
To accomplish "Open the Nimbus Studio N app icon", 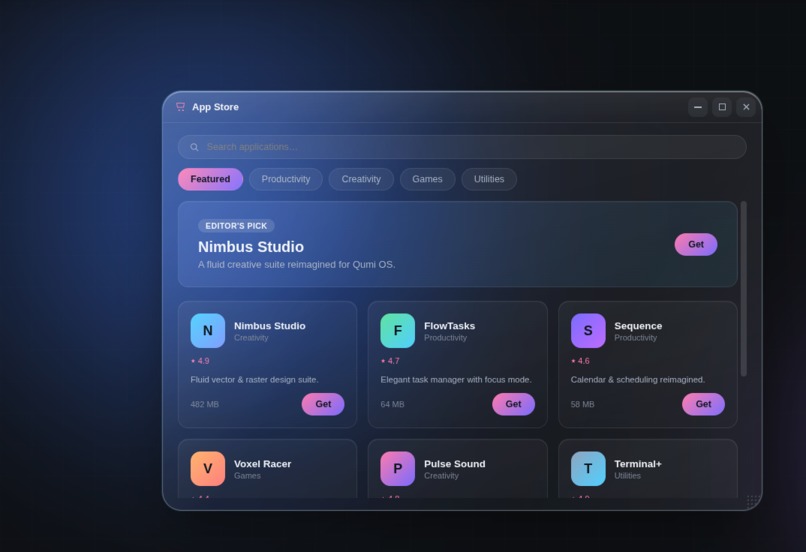I will pos(208,330).
